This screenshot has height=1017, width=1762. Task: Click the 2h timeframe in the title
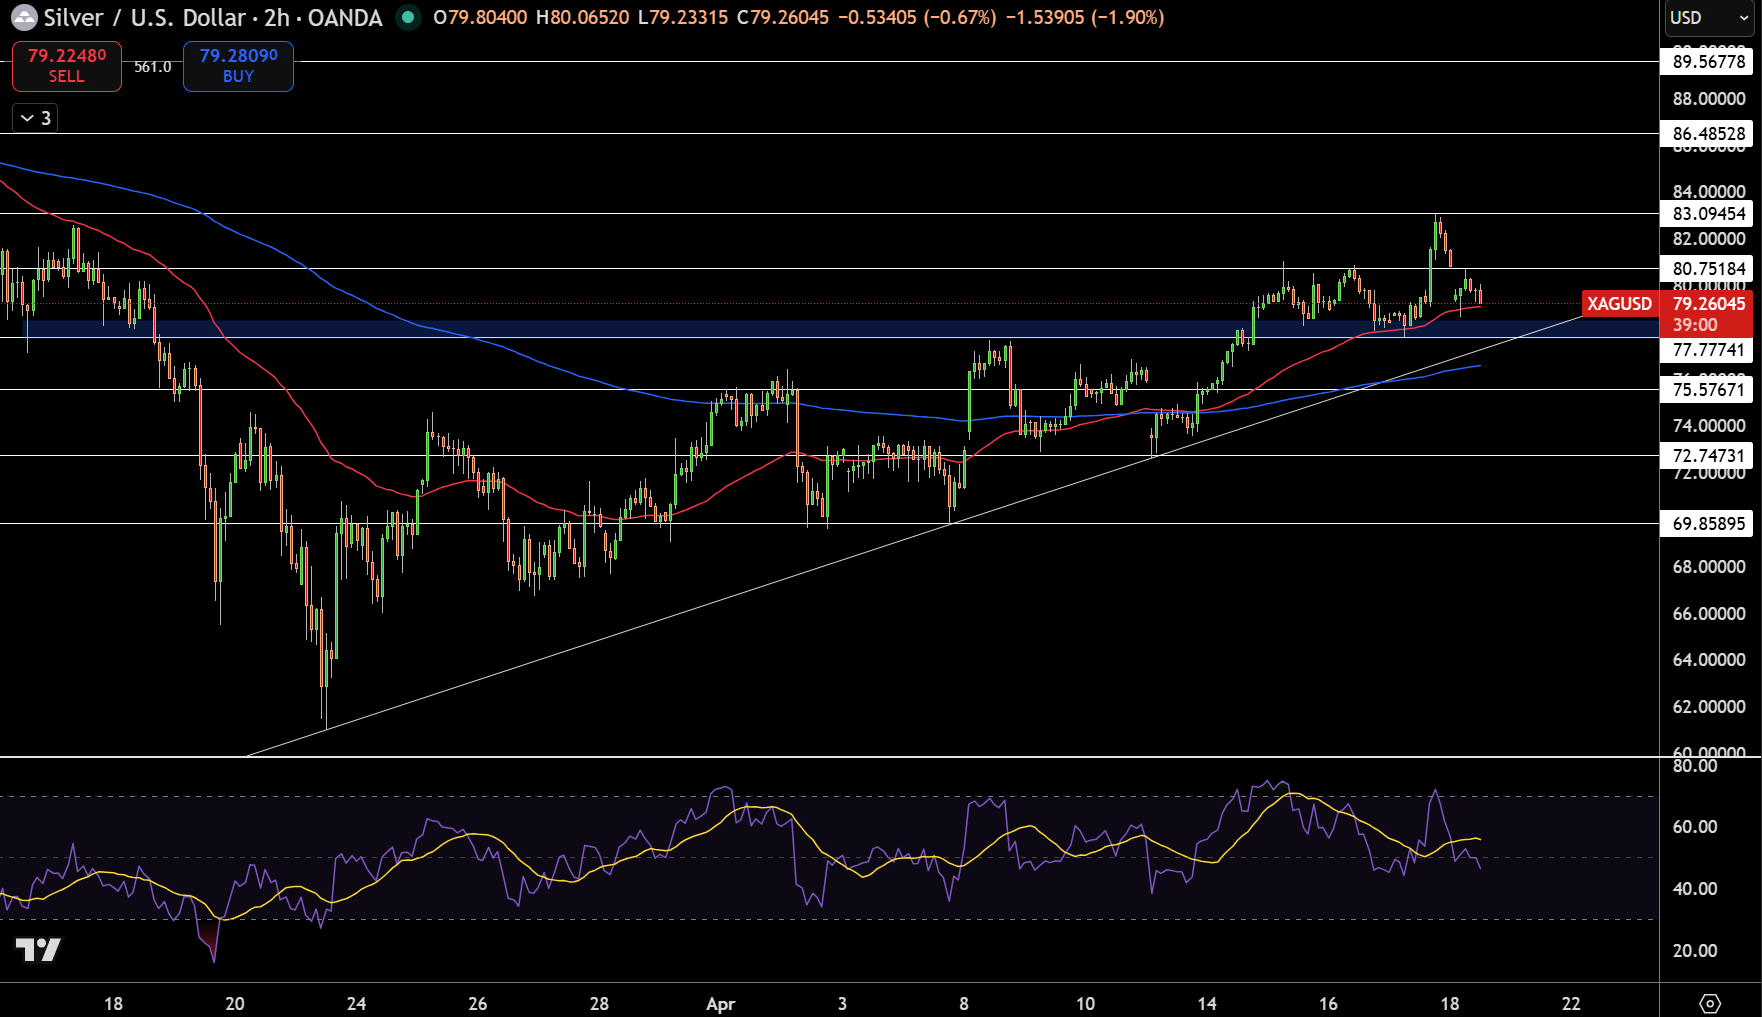point(277,18)
